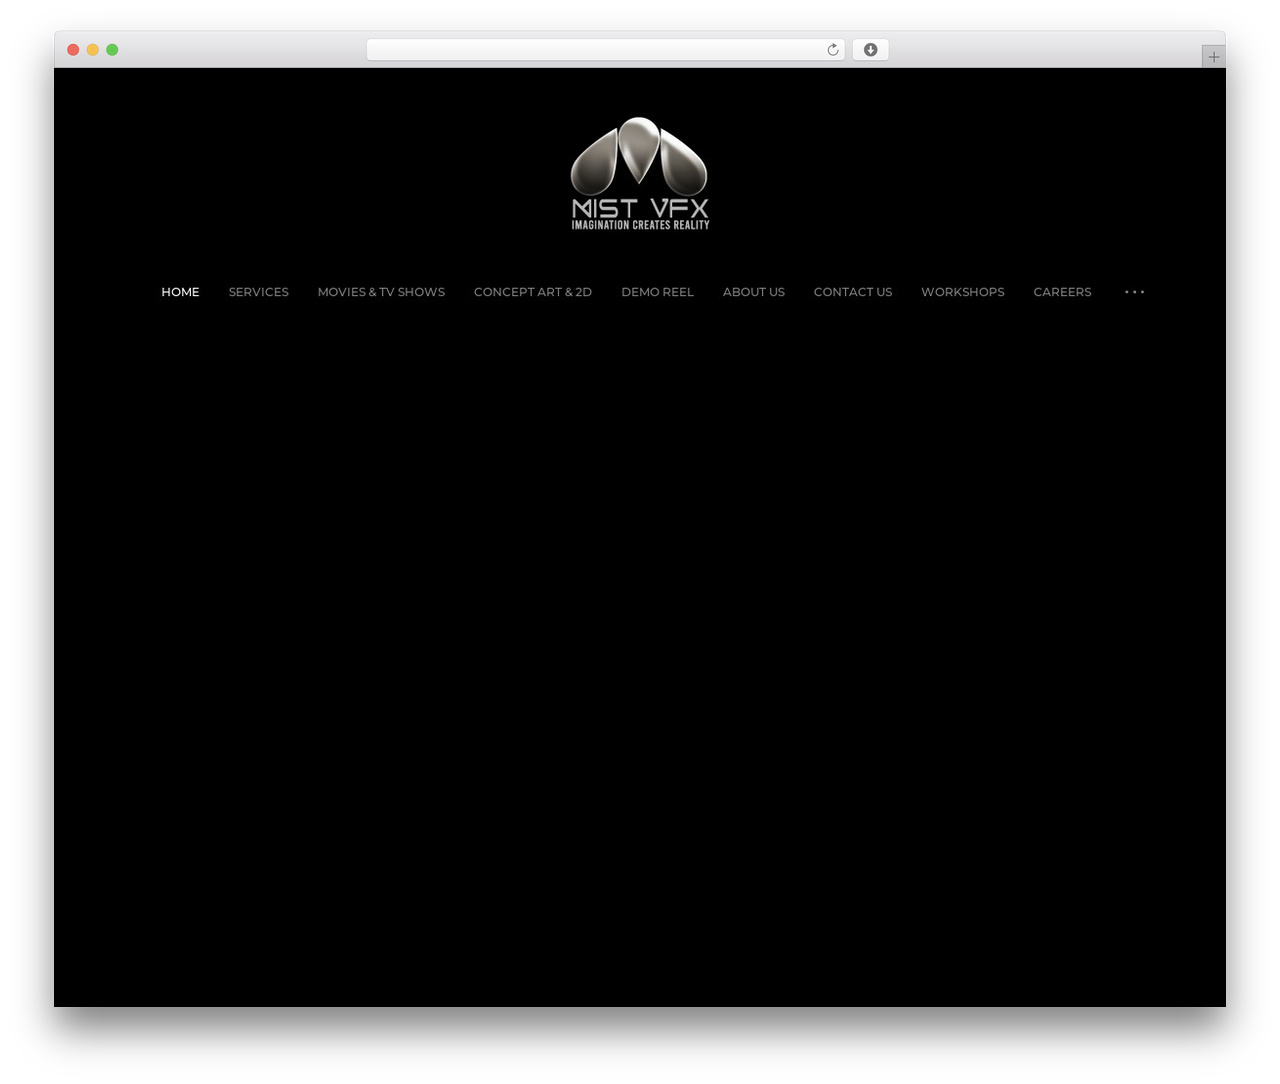The image size is (1280, 1084).
Task: Expand the three-dot overflow menu
Action: (x=1134, y=292)
